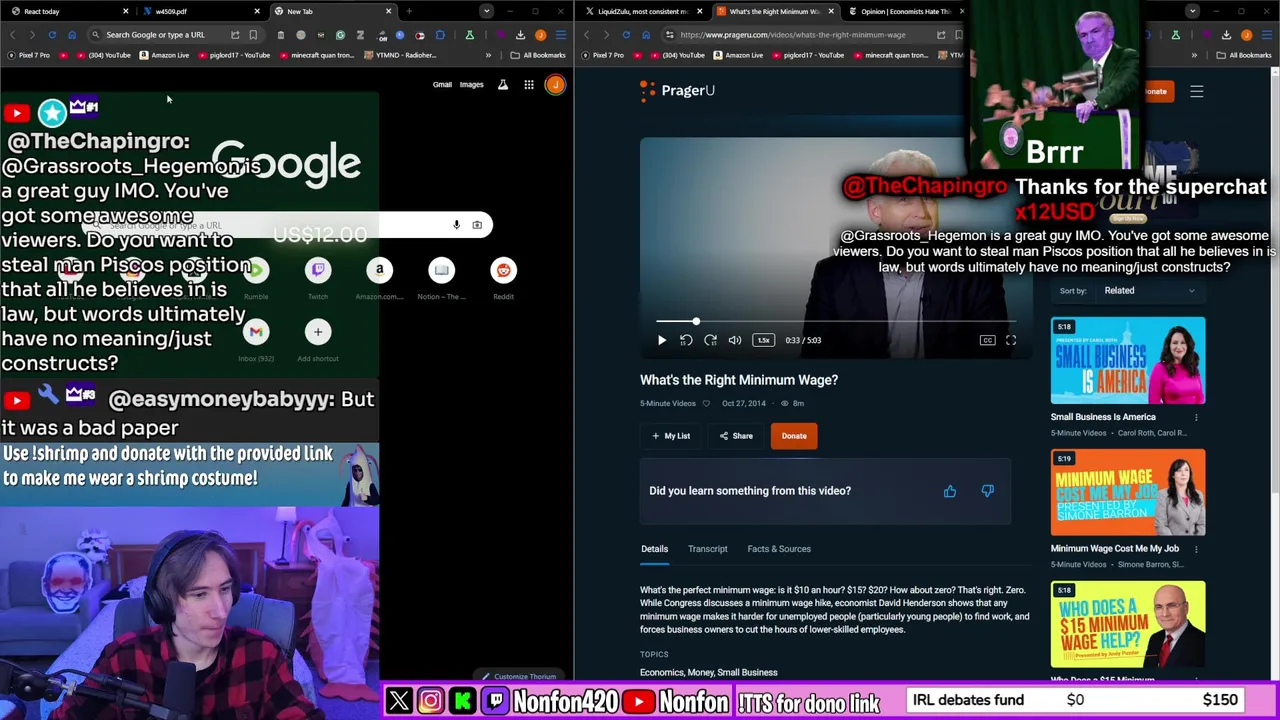Open the left browser main menu
This screenshot has width=1280, height=720.
click(x=560, y=35)
